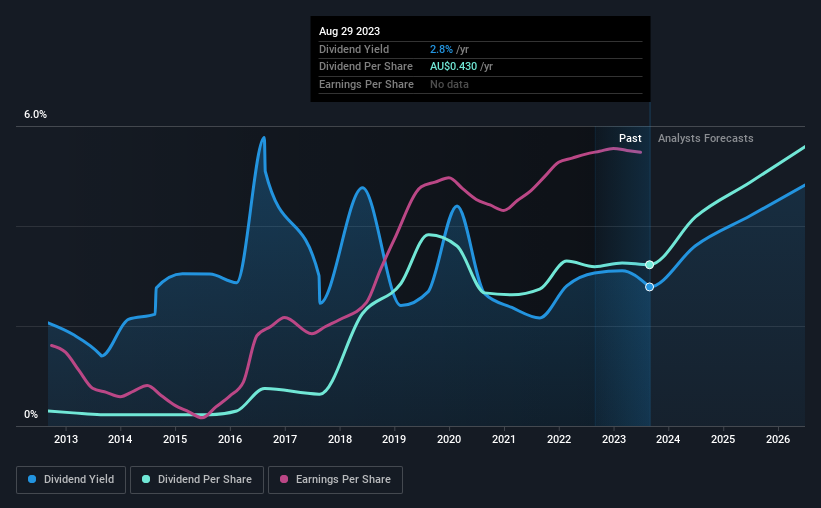821x508 pixels.
Task: Click the 2026 x-axis label
Action: (x=778, y=439)
